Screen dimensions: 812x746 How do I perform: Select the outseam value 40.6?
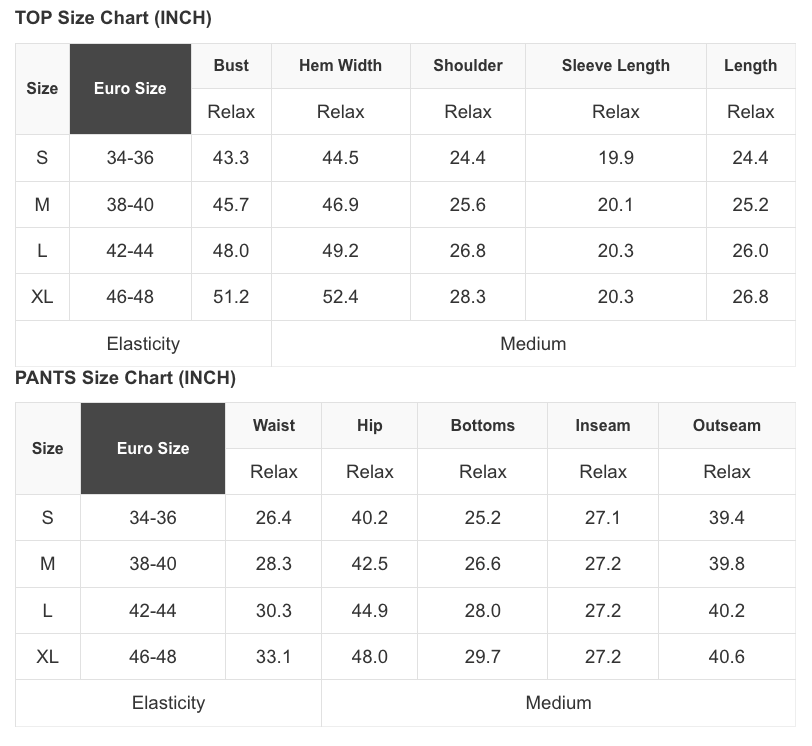pyautogui.click(x=727, y=657)
